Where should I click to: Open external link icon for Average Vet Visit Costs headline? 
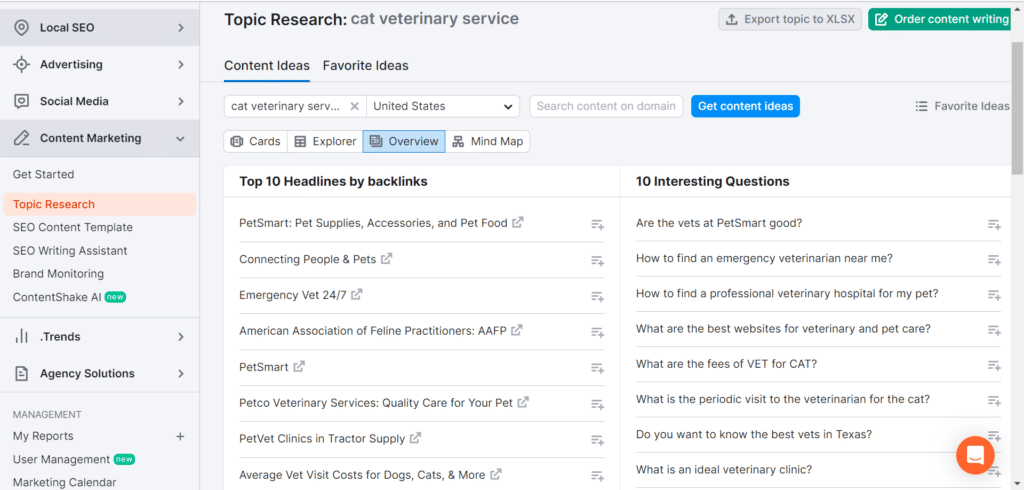[x=496, y=474]
